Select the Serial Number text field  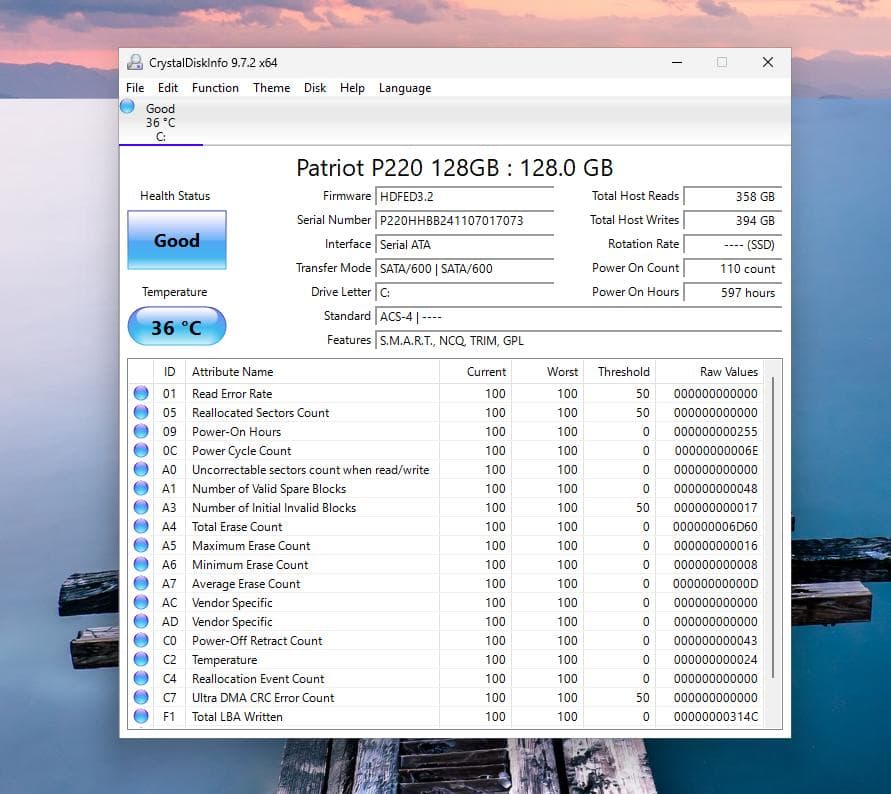(x=465, y=220)
